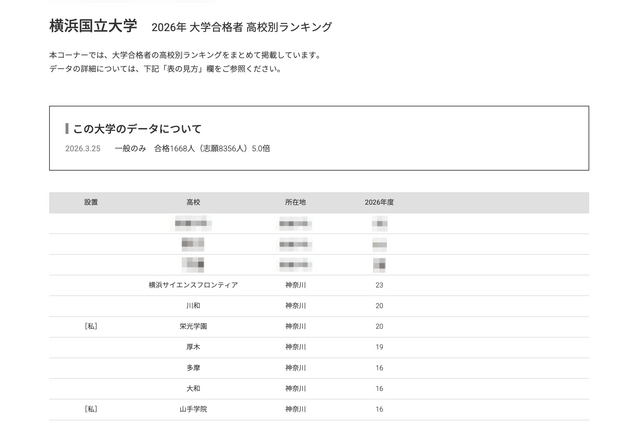Click the date 2026.3.25
Viewport: 640px width, 426px height.
tap(83, 149)
